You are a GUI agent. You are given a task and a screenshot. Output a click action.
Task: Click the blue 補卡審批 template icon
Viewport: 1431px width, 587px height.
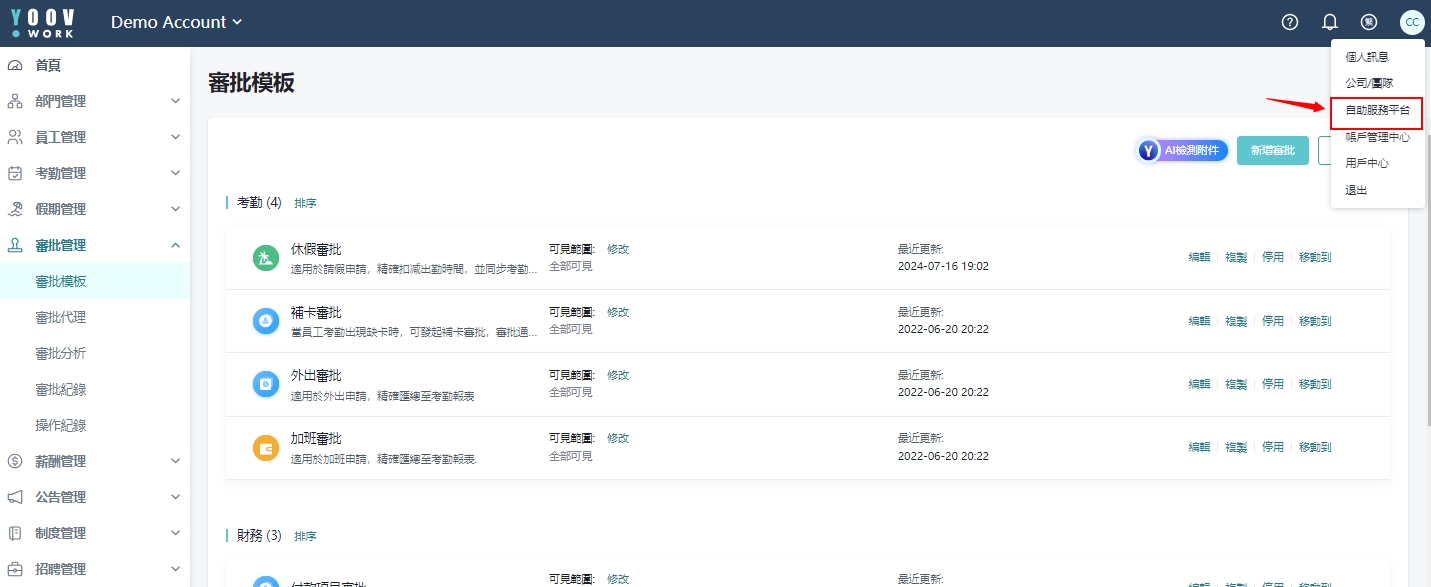tap(265, 321)
